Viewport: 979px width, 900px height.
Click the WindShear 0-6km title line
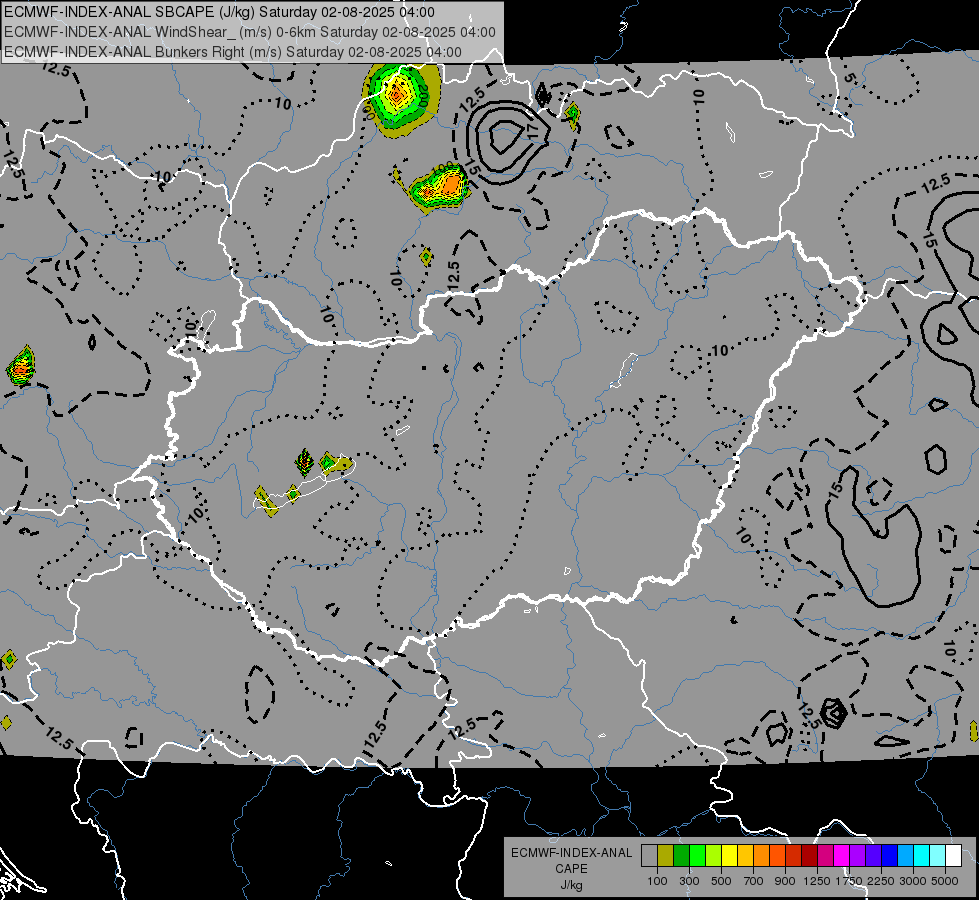pyautogui.click(x=250, y=32)
